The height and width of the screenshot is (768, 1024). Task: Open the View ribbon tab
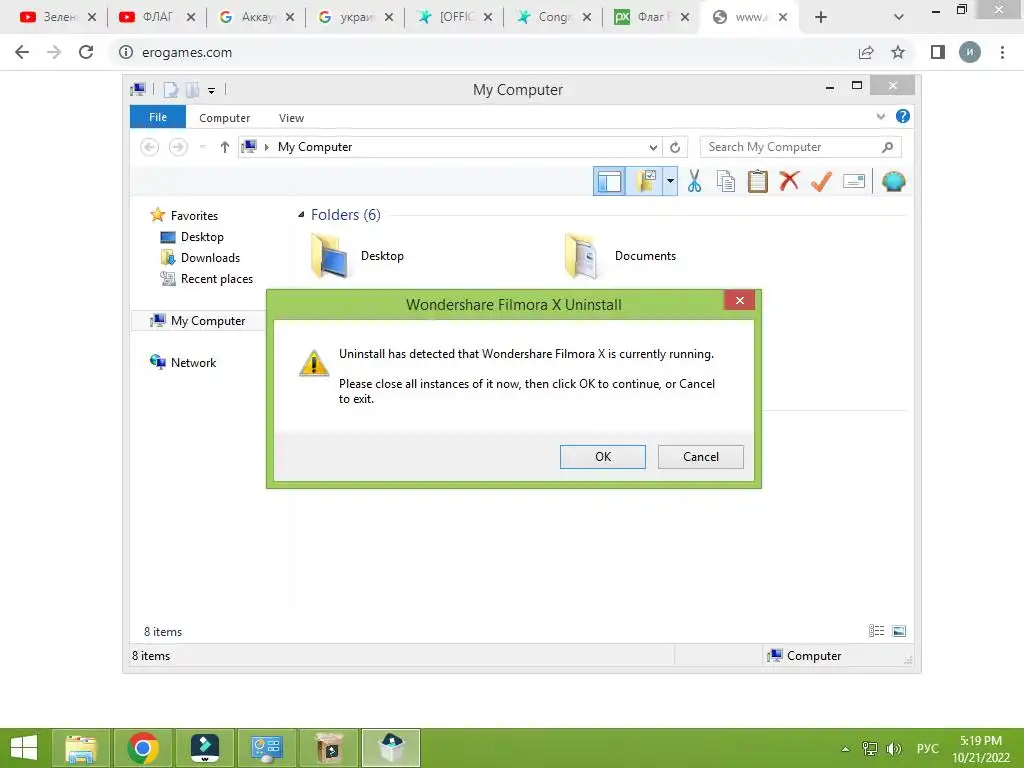point(291,118)
